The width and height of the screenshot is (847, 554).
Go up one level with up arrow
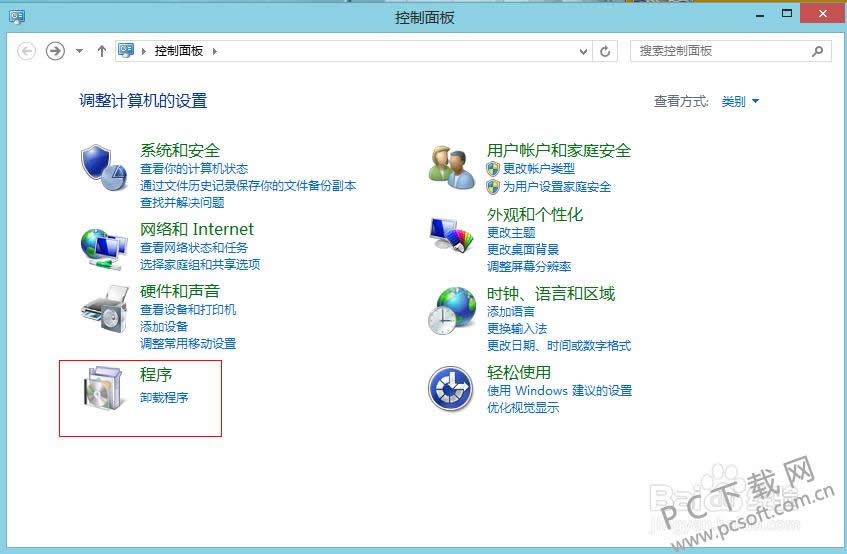point(102,51)
